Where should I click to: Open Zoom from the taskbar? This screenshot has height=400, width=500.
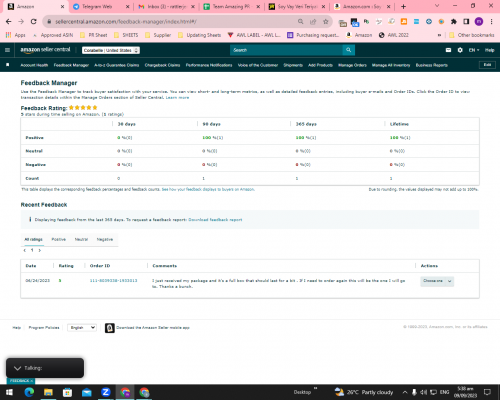(x=106, y=392)
